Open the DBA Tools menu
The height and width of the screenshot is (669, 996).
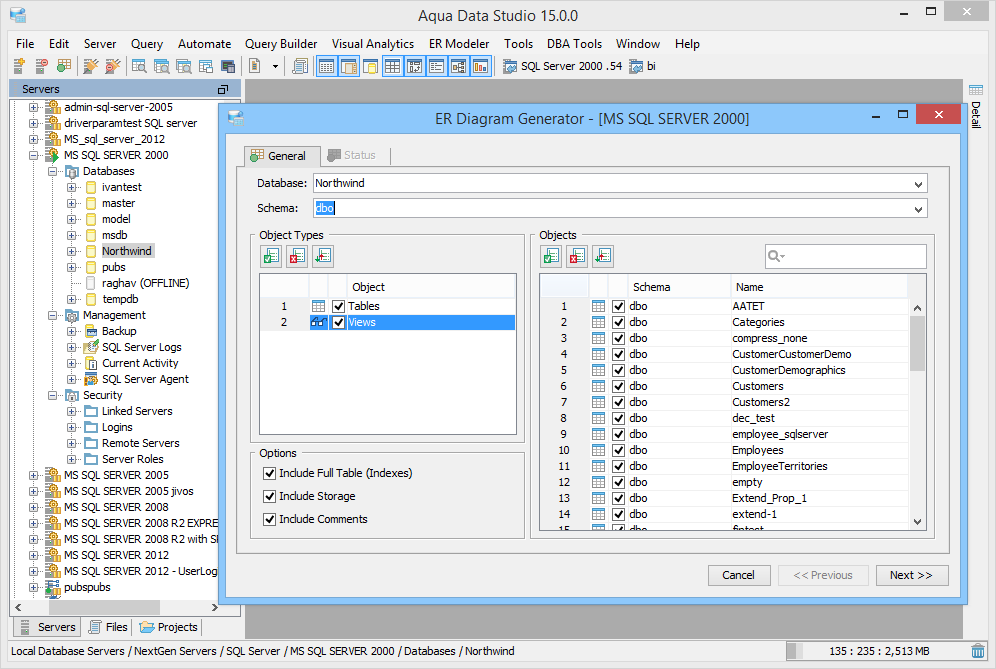point(574,44)
